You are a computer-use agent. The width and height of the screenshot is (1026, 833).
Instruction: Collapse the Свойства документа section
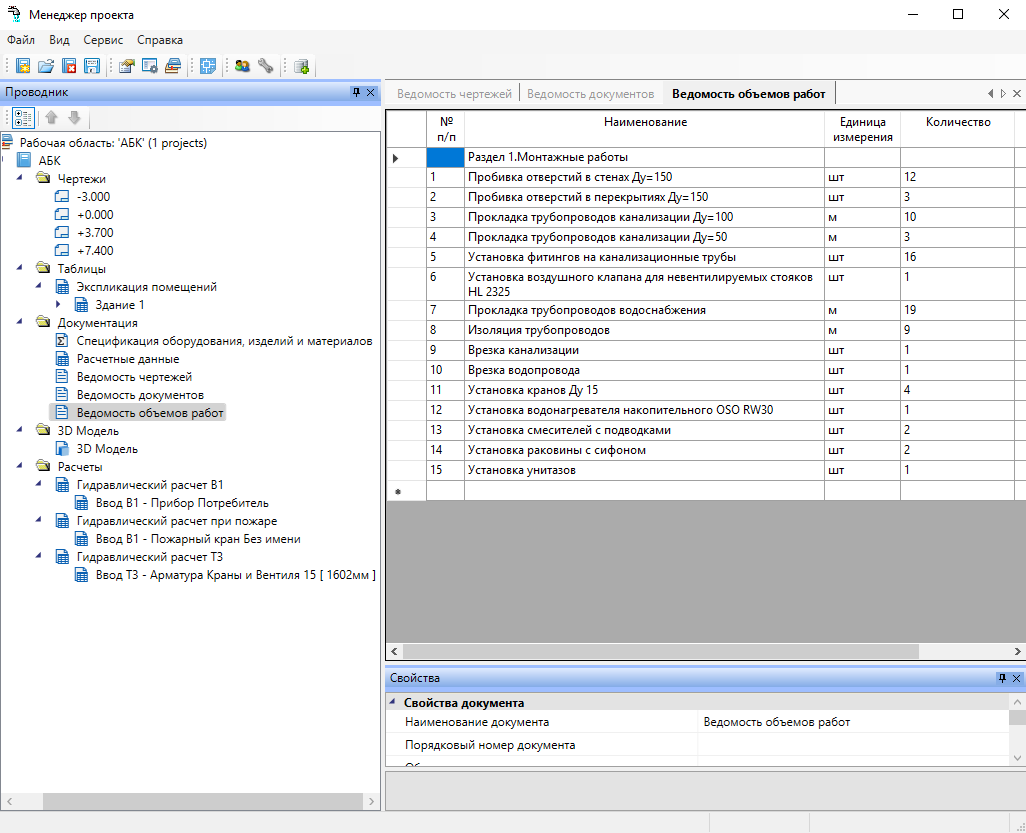393,703
